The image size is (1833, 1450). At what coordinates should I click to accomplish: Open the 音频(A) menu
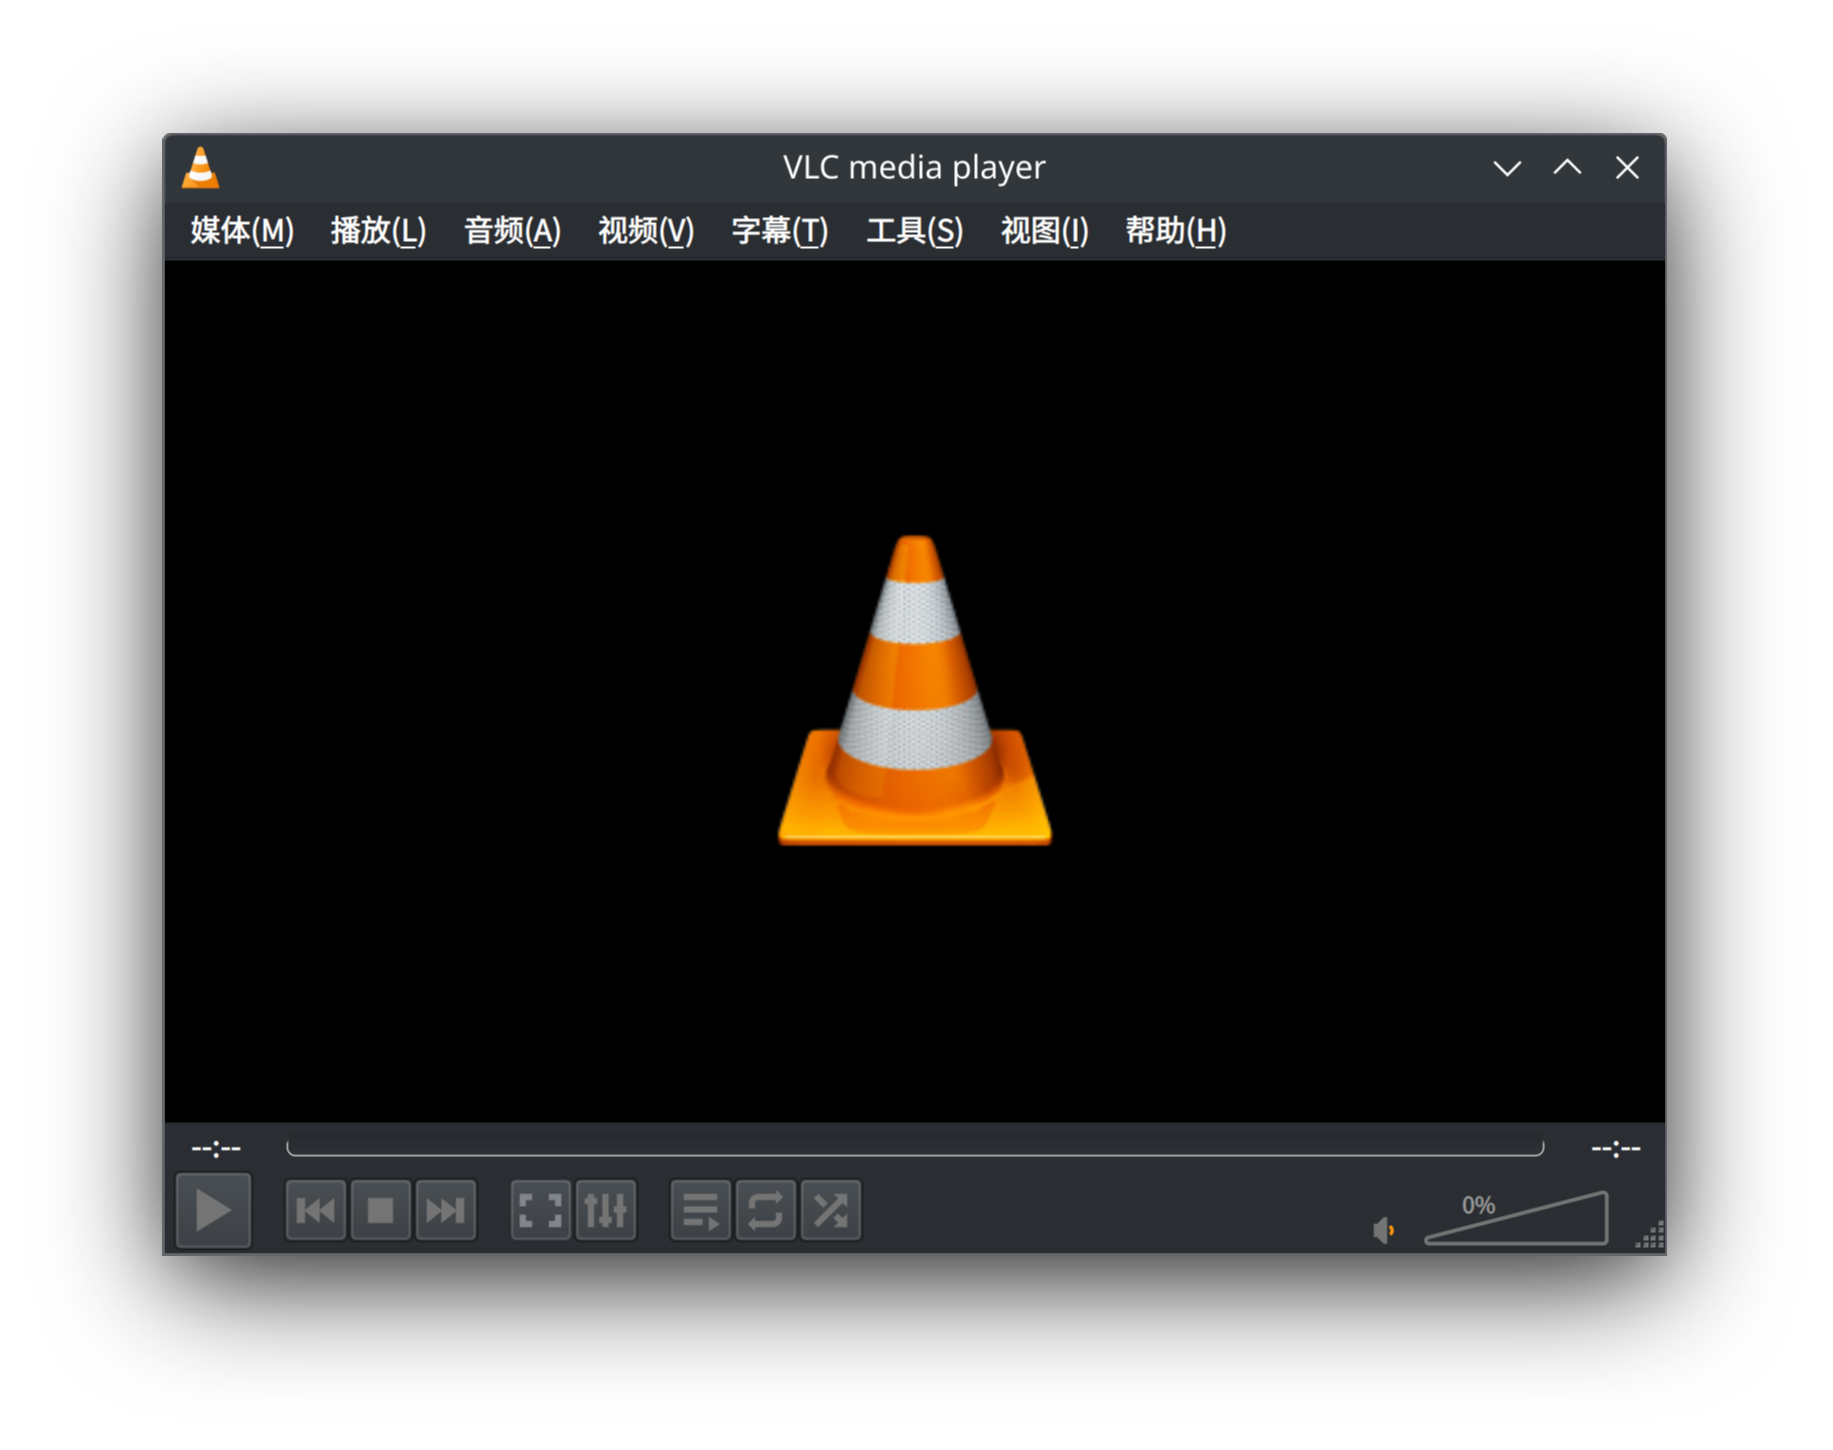(512, 231)
